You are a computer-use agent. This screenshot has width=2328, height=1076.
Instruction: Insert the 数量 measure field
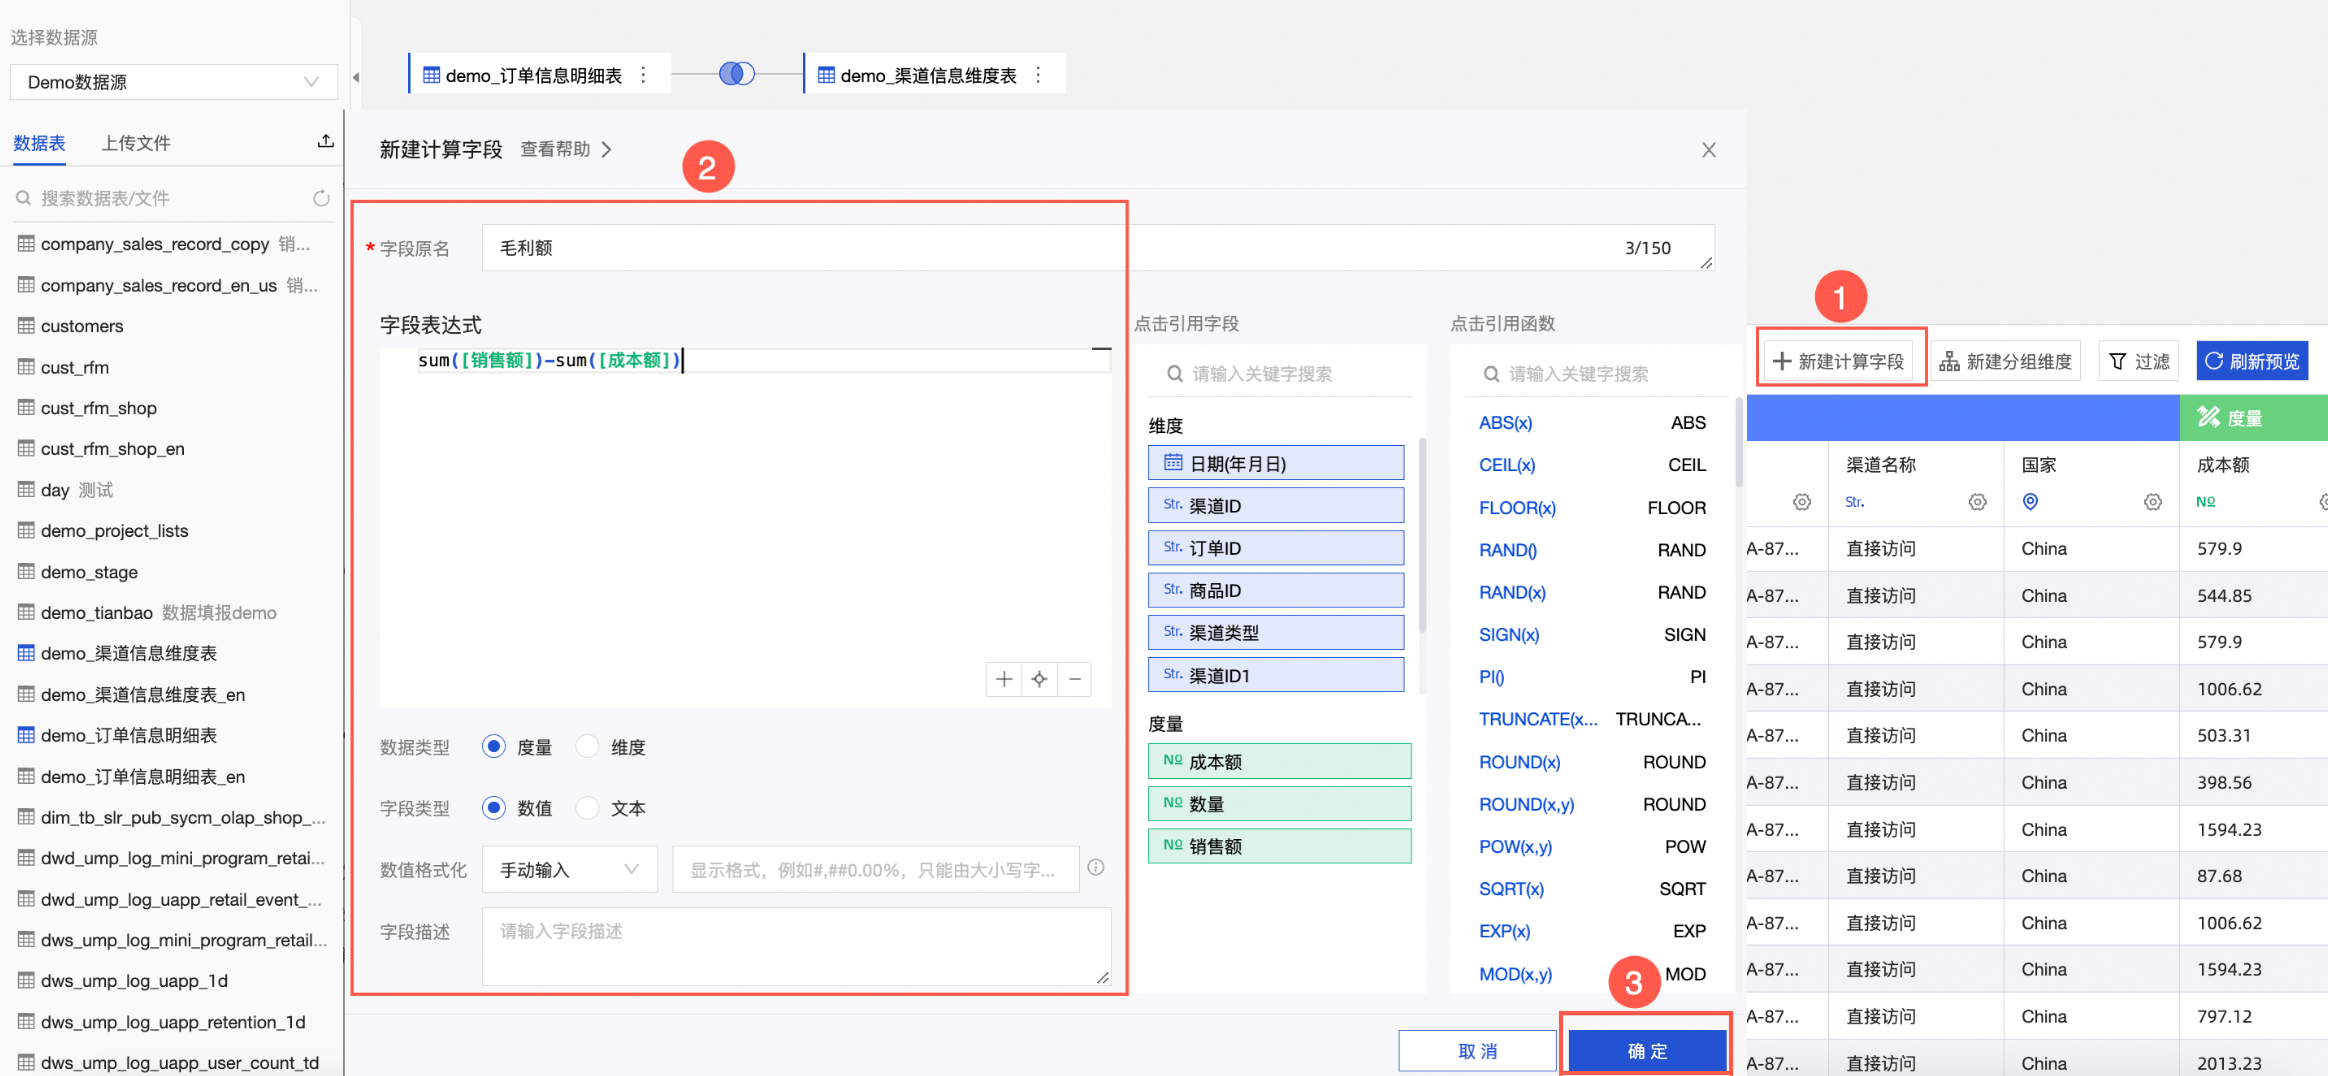pos(1280,803)
